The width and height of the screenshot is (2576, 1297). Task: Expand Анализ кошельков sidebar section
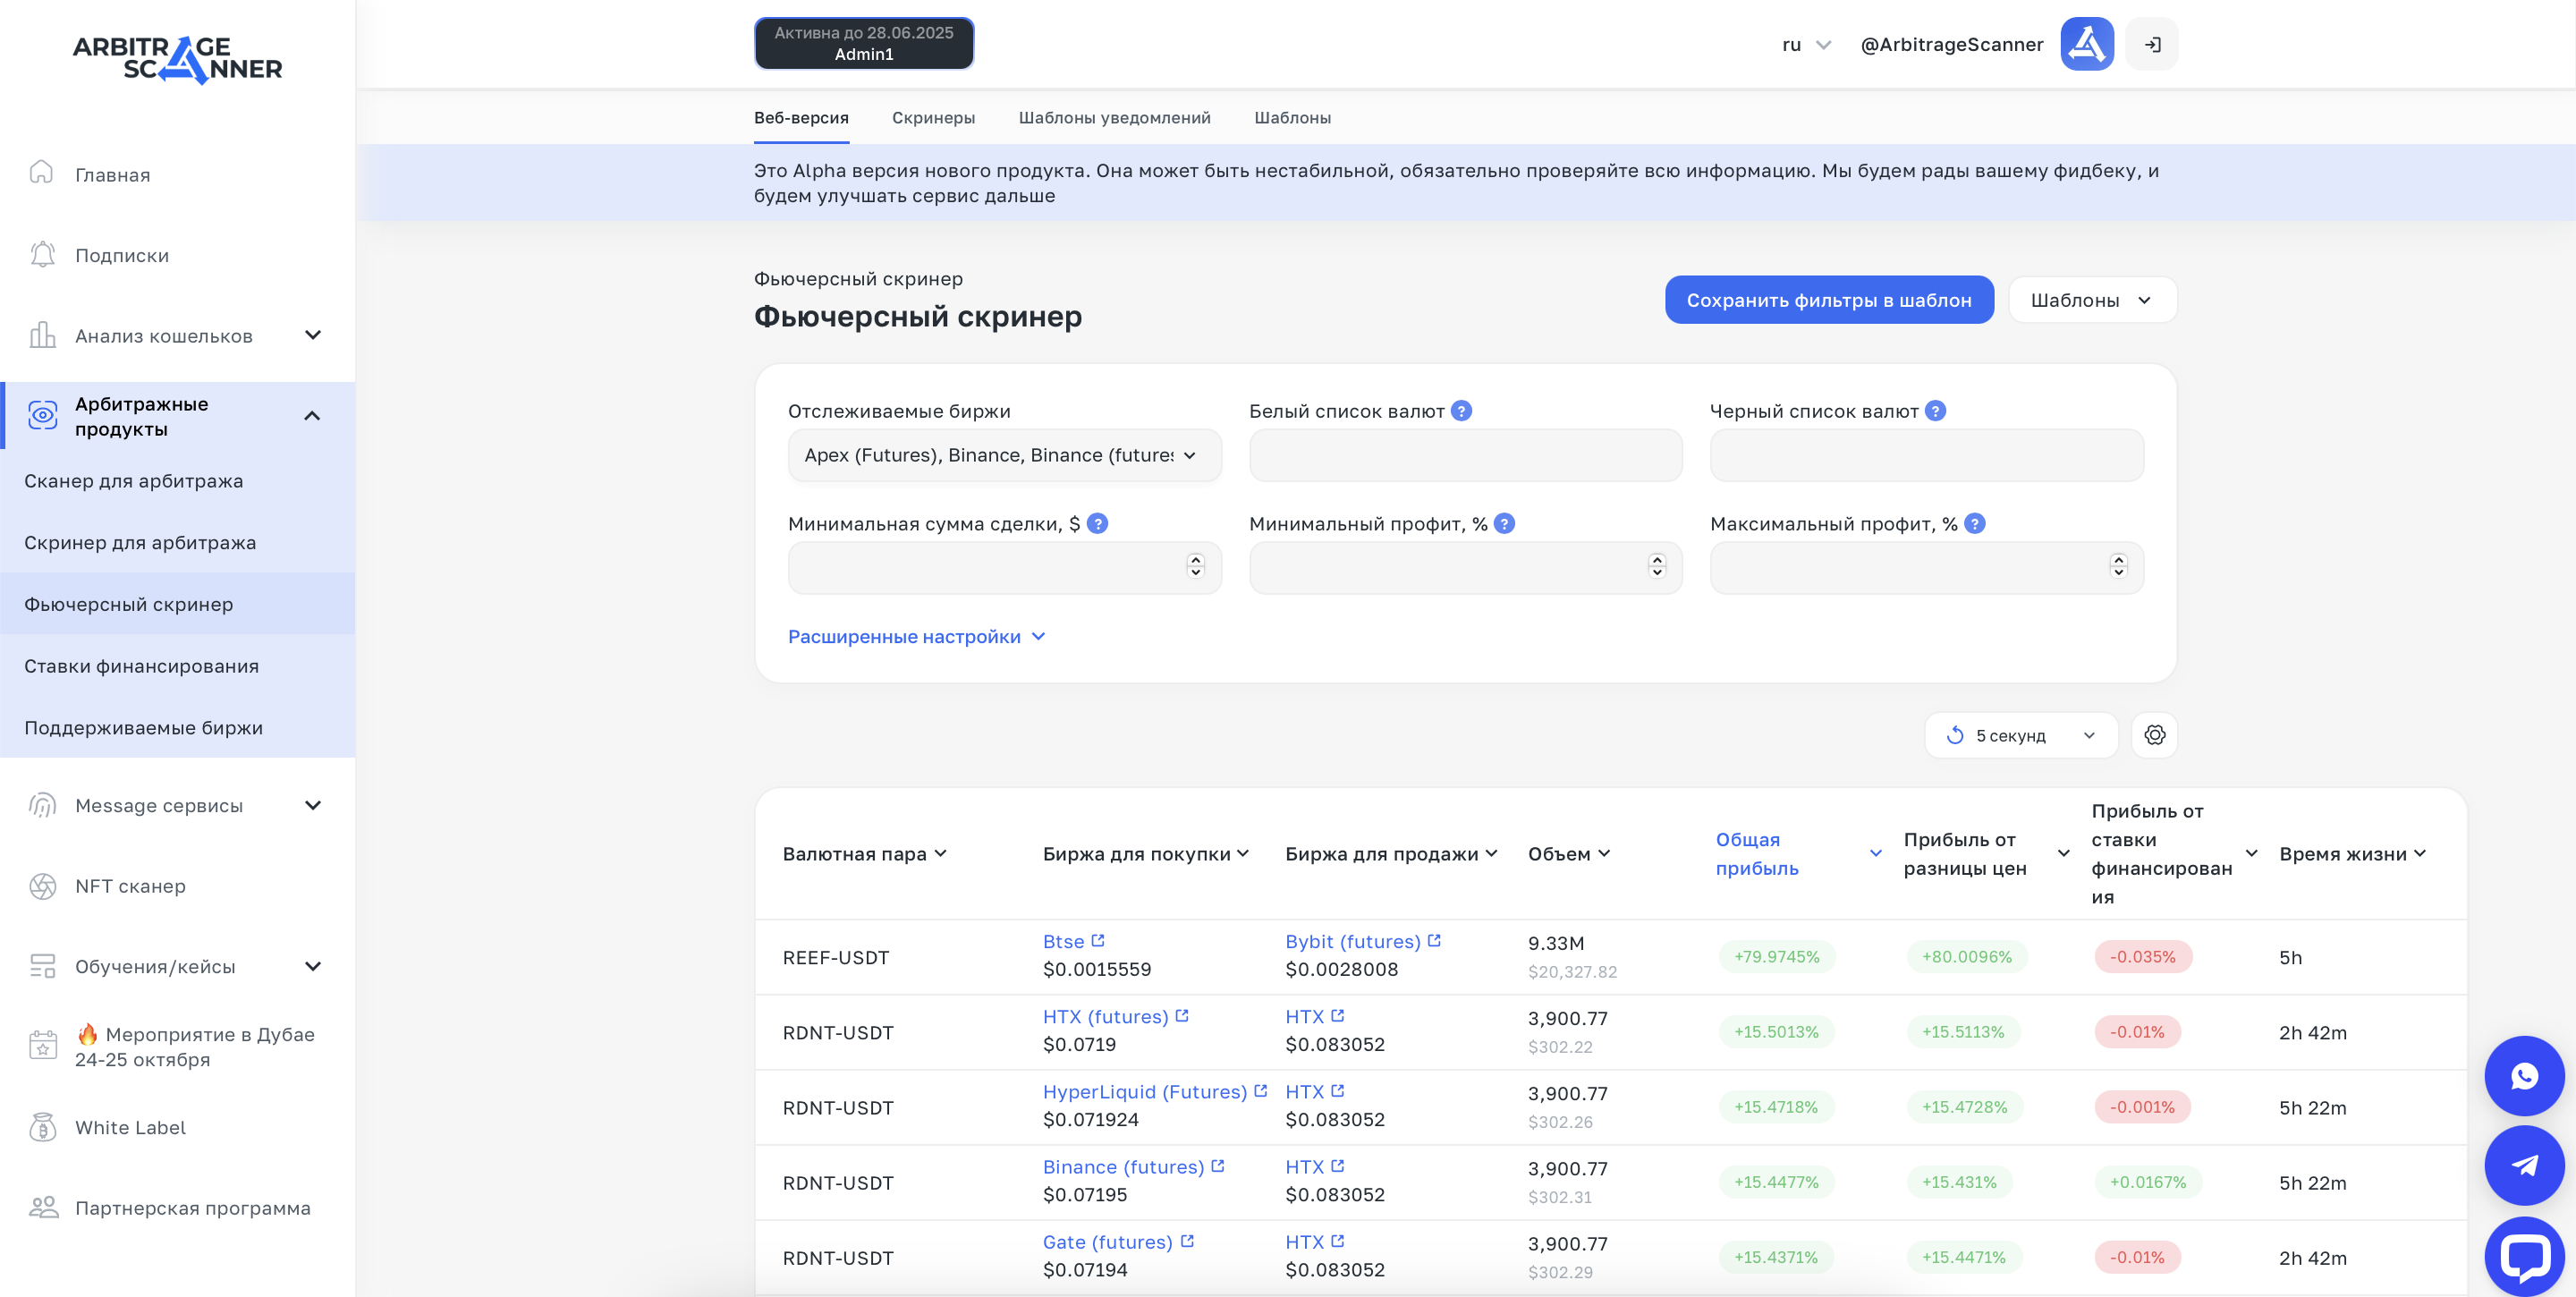[x=313, y=335]
